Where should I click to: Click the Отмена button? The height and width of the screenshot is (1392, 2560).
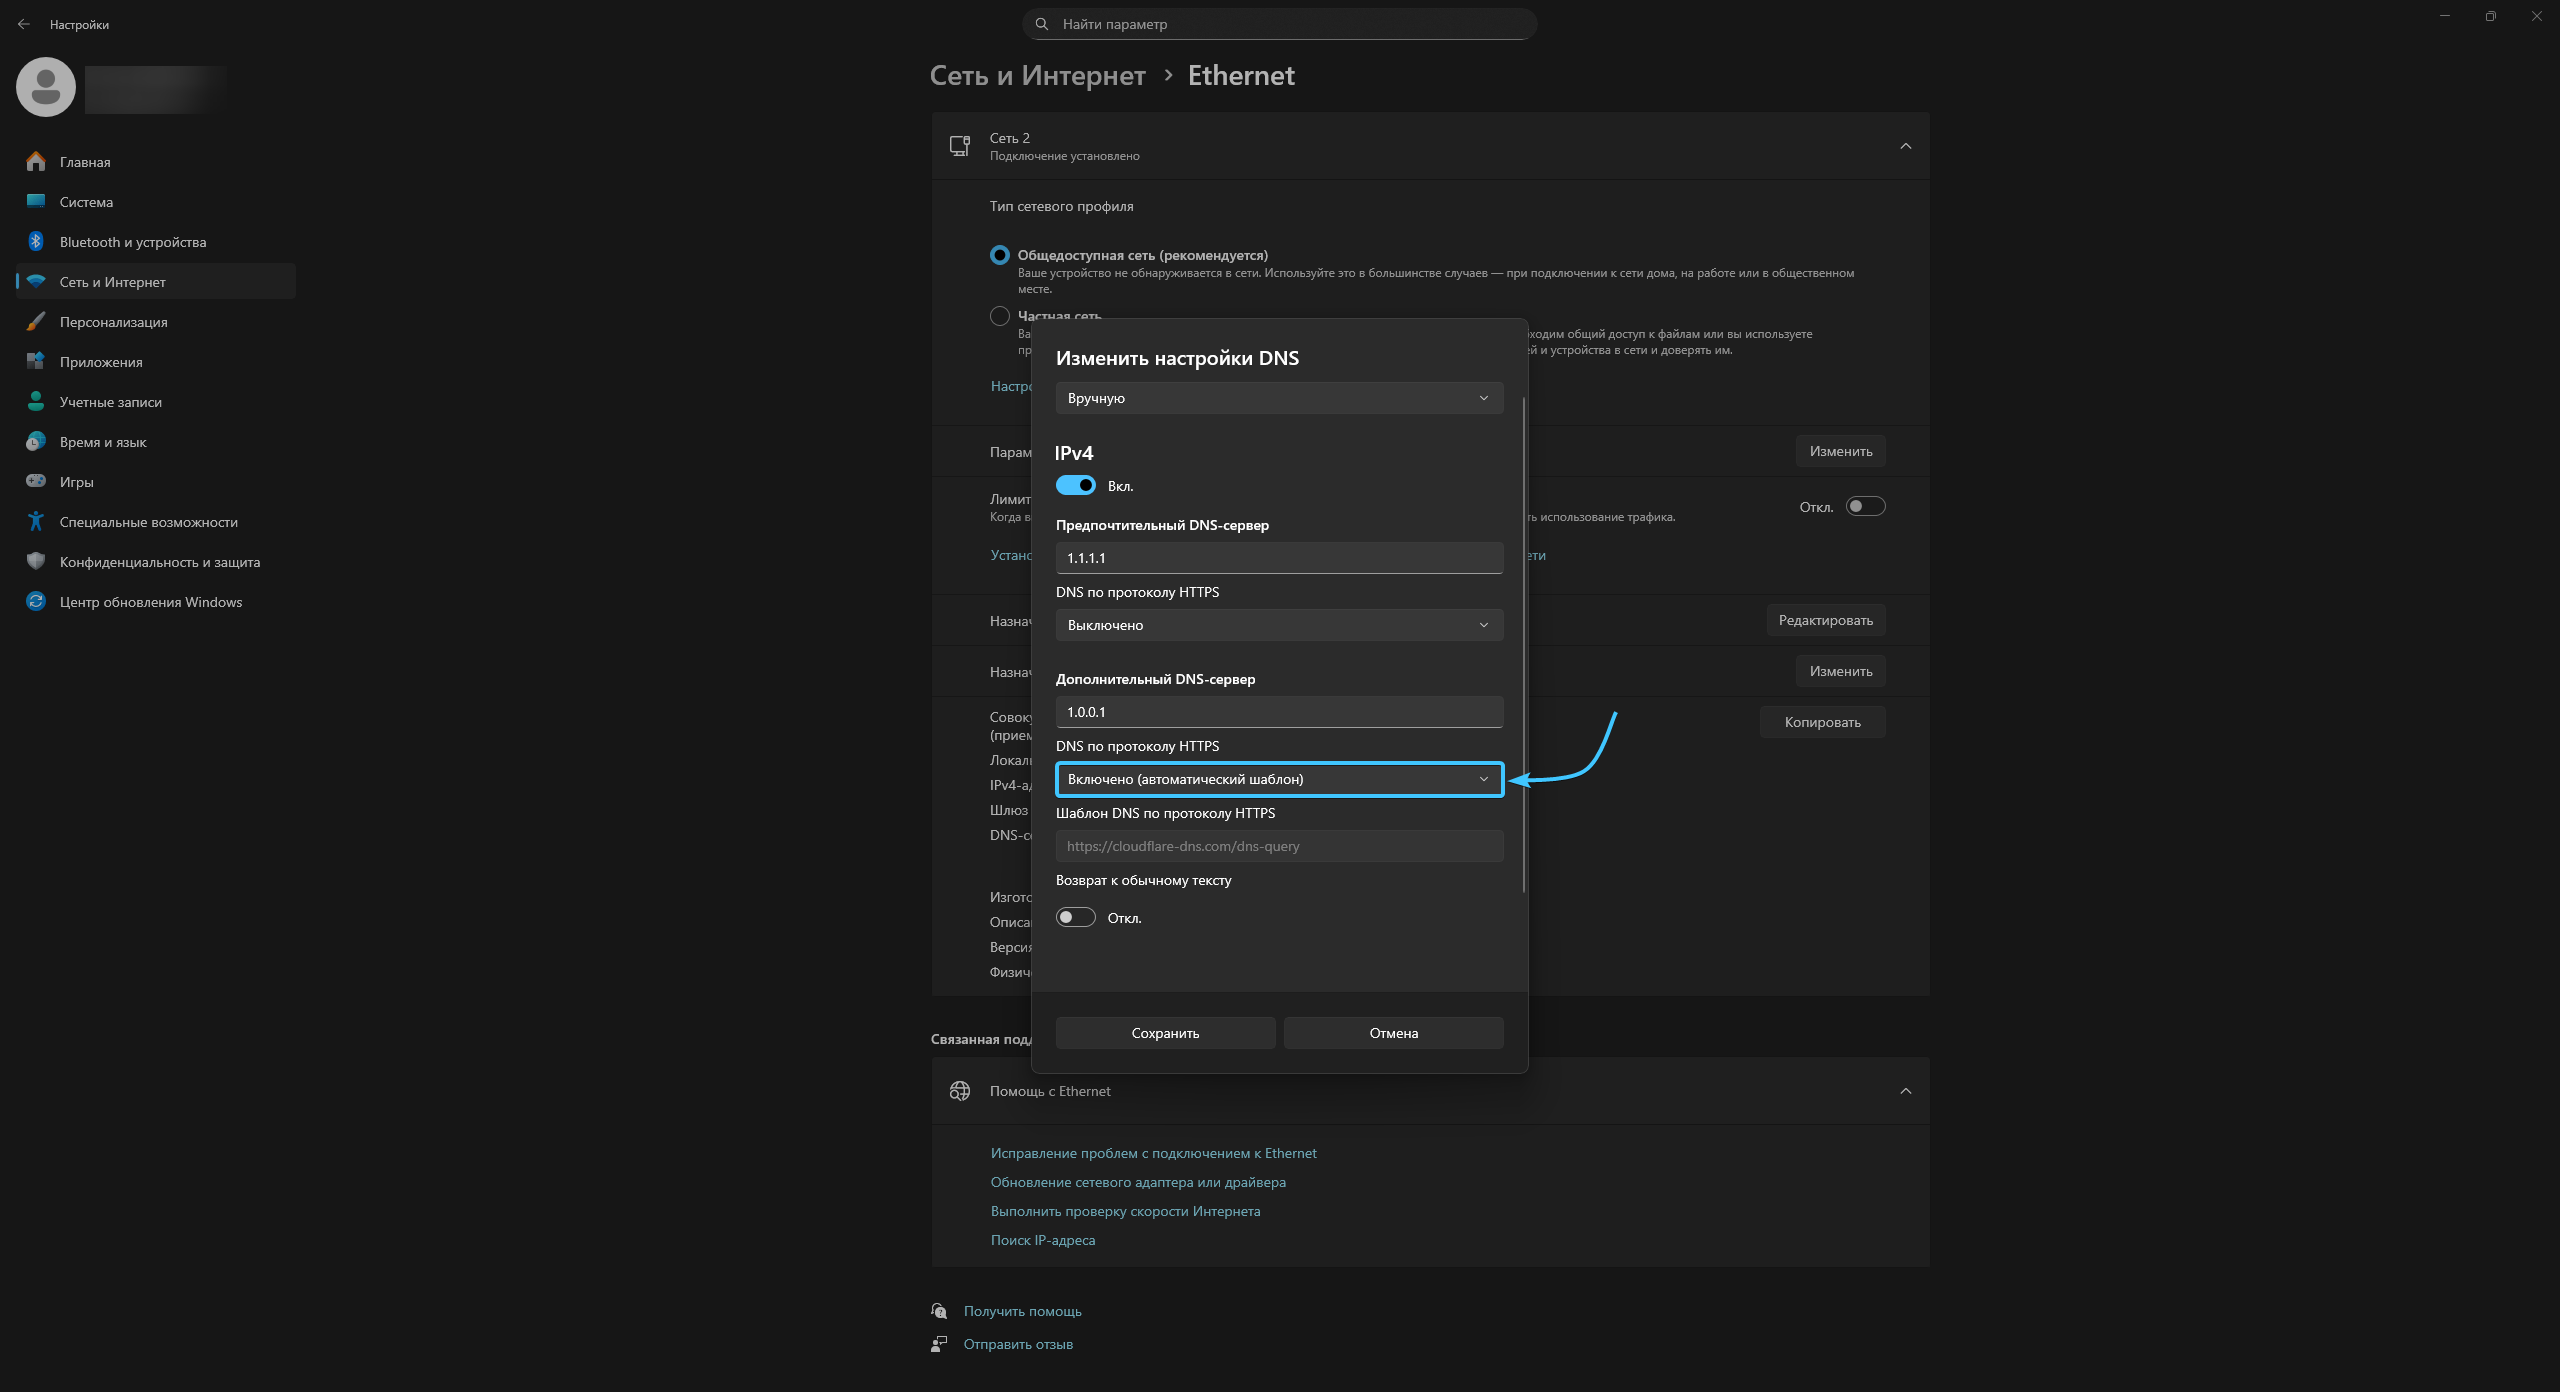tap(1393, 1033)
